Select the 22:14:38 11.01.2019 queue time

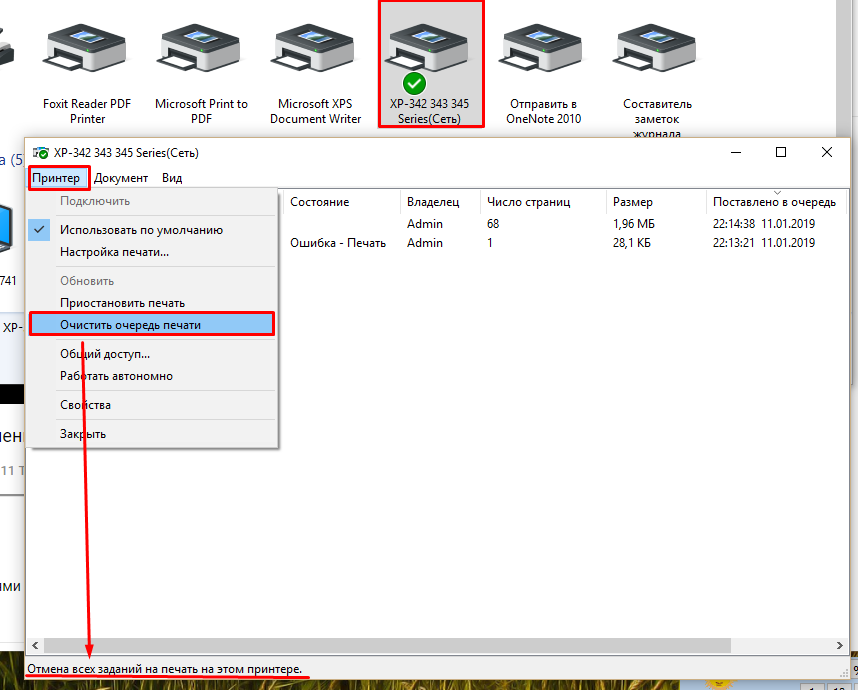coord(763,223)
